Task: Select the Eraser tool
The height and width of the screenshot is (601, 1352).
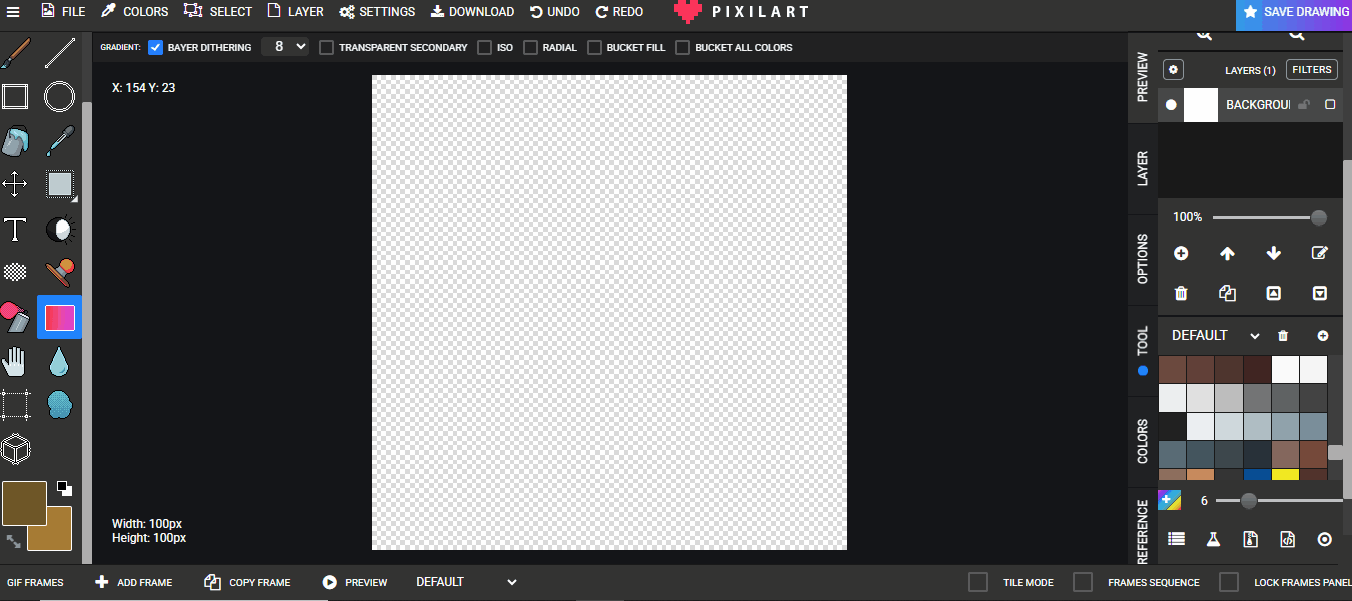Action: 15,318
